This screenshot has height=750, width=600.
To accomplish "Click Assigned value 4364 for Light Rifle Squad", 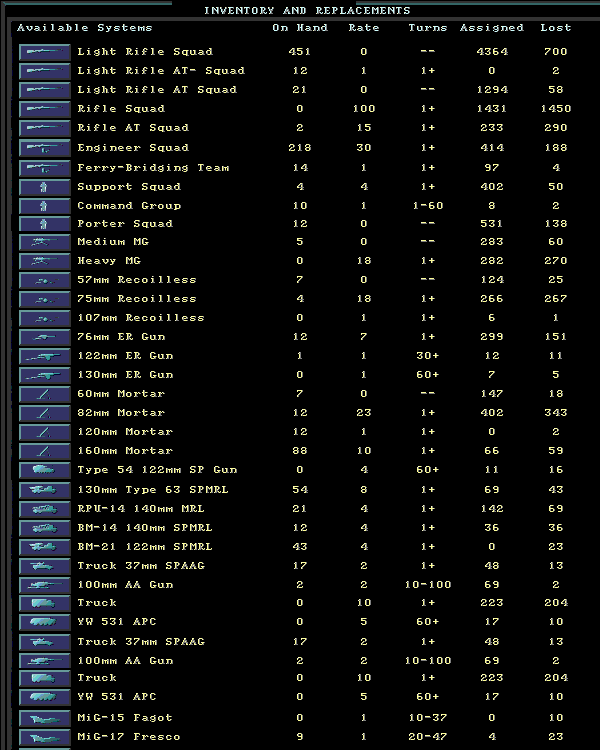I will (492, 51).
